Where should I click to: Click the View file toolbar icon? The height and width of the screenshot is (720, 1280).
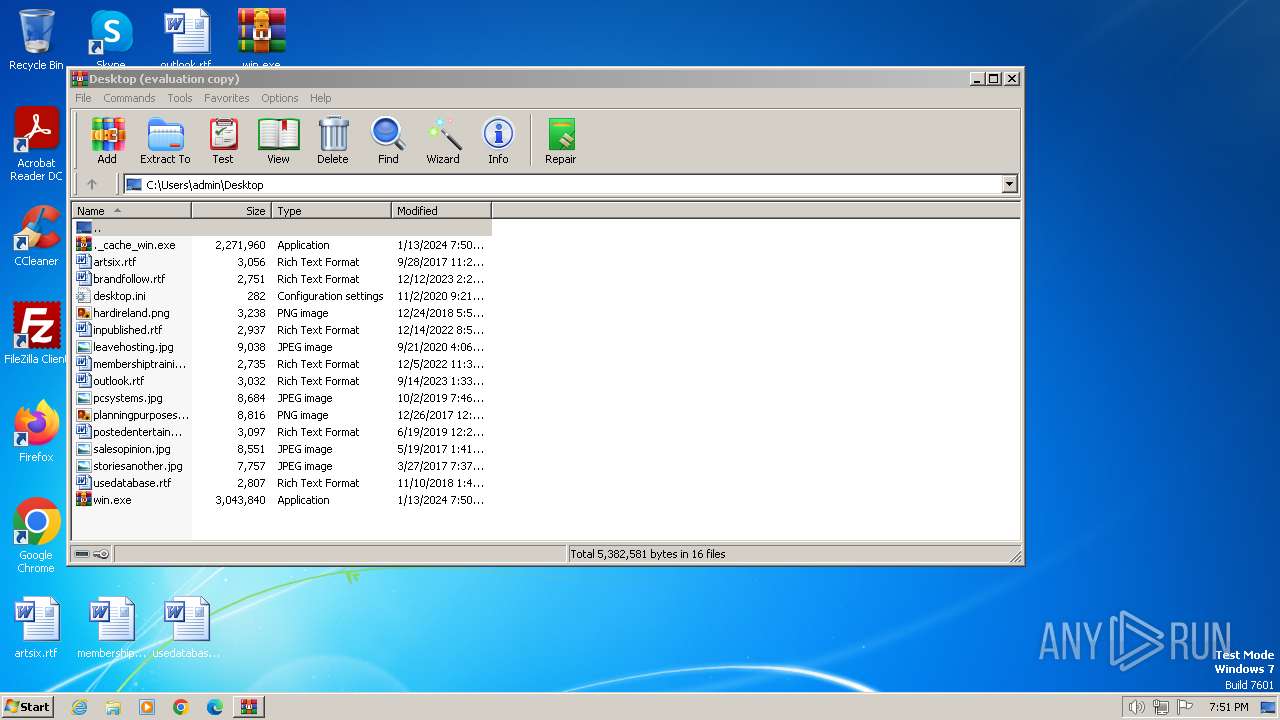coord(278,141)
